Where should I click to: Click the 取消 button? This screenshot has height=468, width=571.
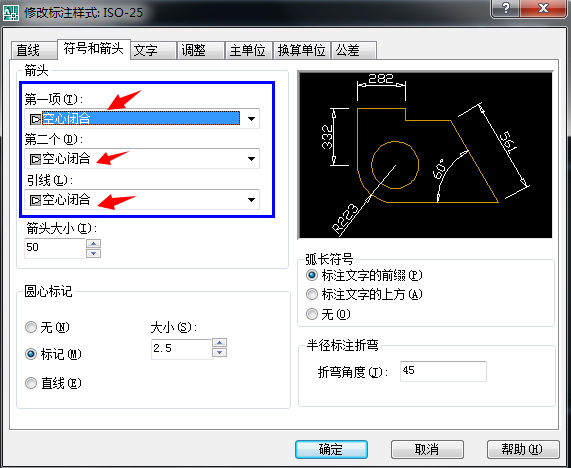pos(427,449)
